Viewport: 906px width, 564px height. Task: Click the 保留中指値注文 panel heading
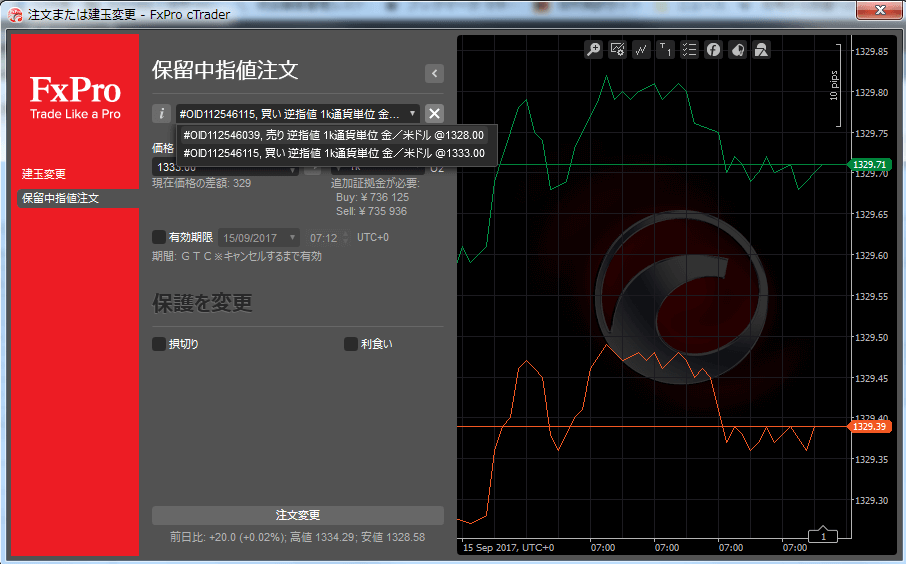click(x=225, y=70)
